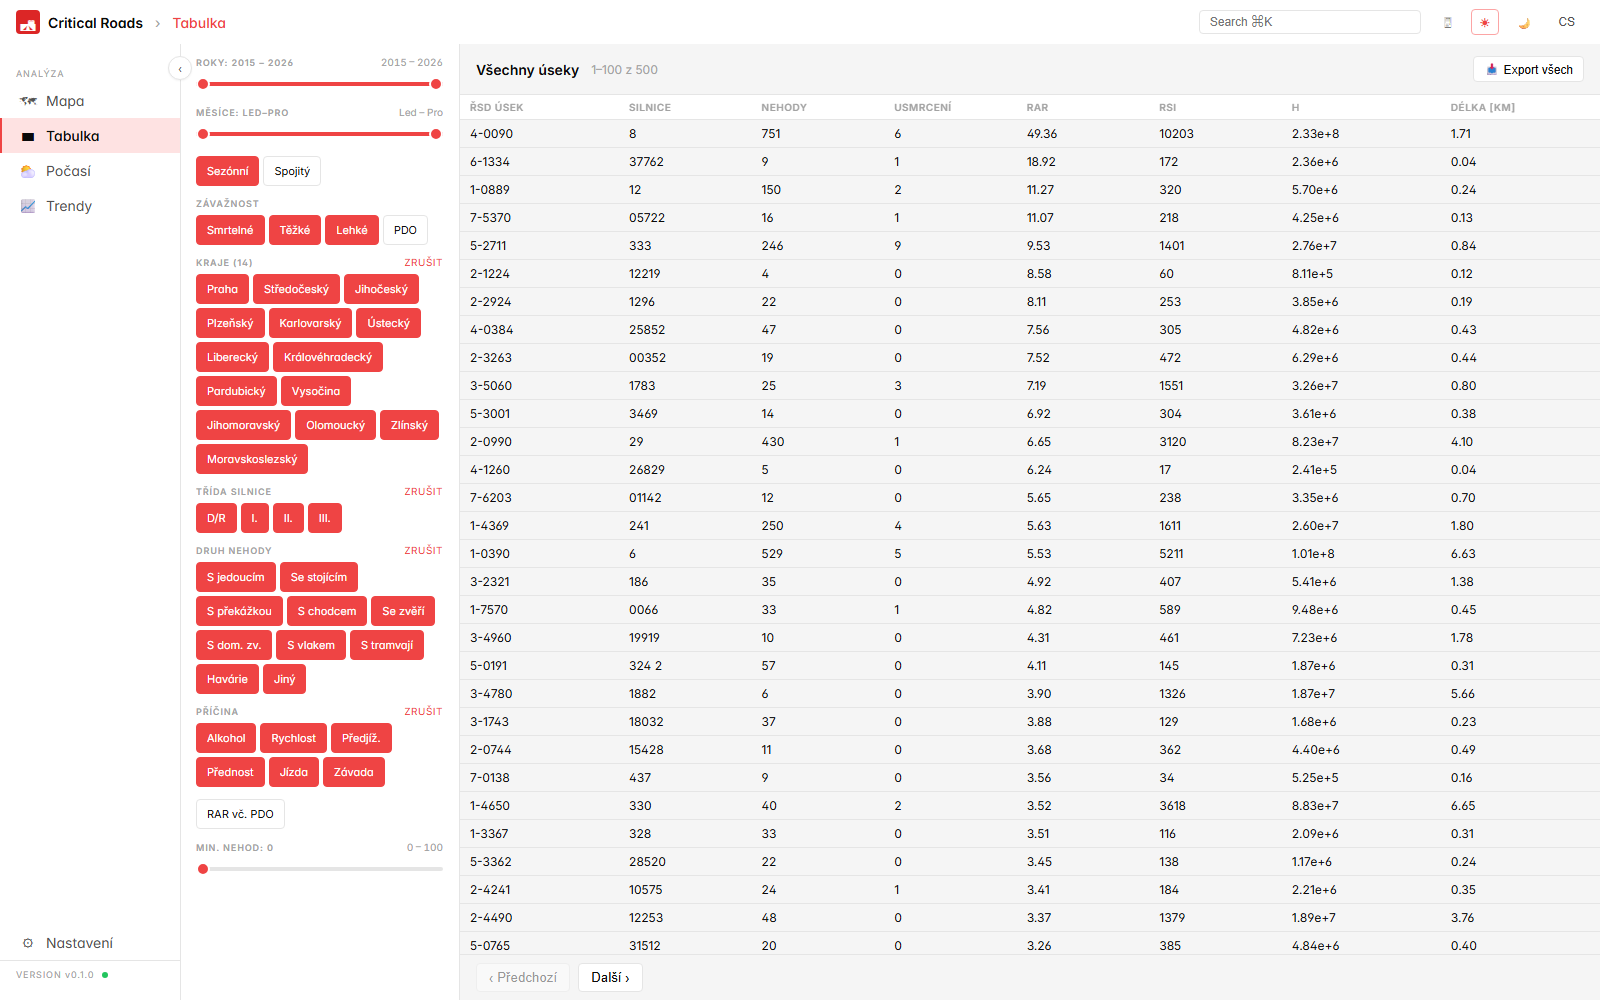Switch language via CS selector
Viewport: 1600px width, 1000px height.
click(x=1566, y=22)
